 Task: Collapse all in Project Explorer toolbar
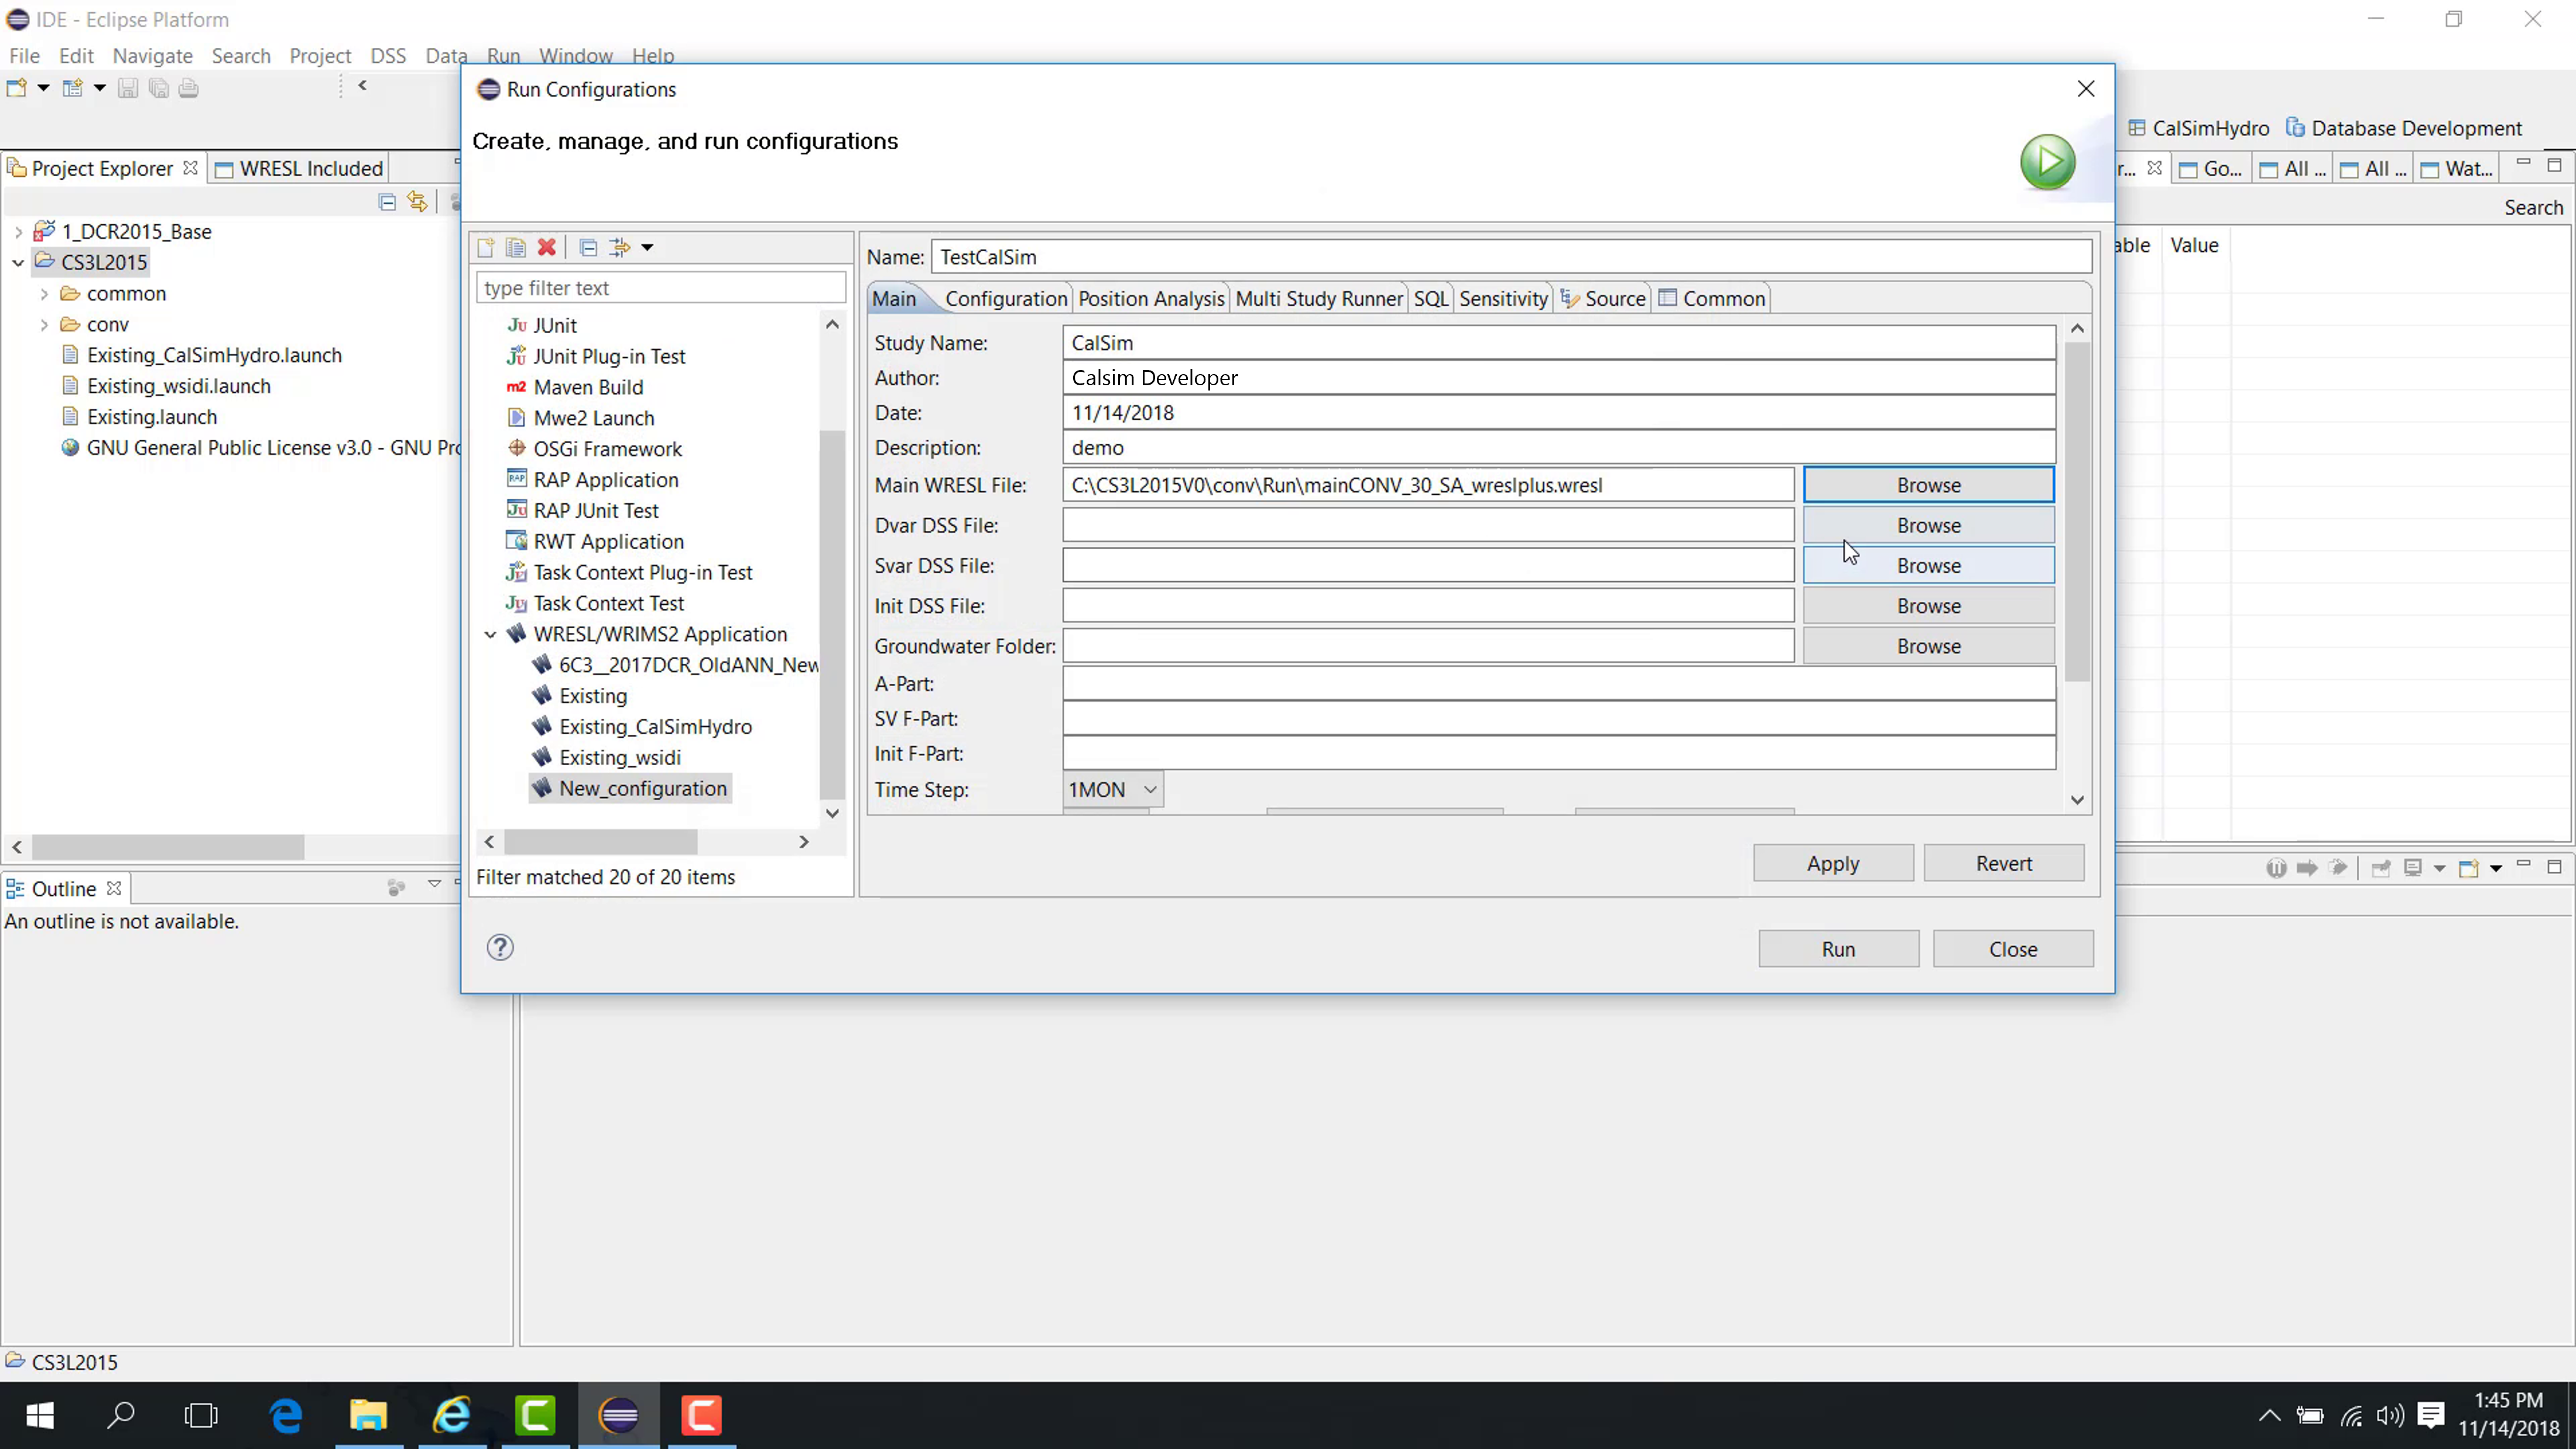click(x=387, y=202)
